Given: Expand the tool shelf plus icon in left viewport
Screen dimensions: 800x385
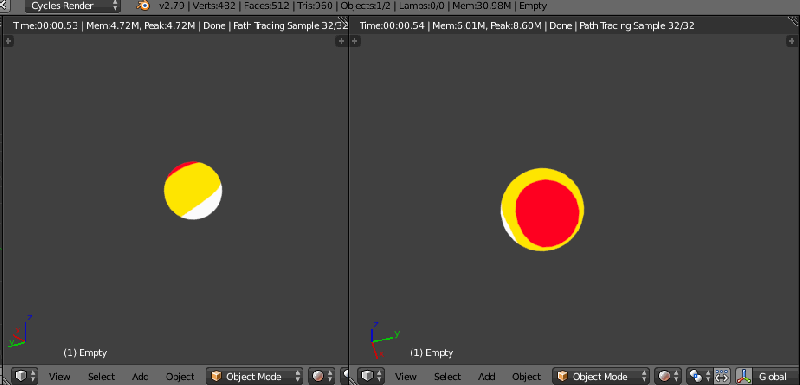Looking at the screenshot, I should [8, 41].
